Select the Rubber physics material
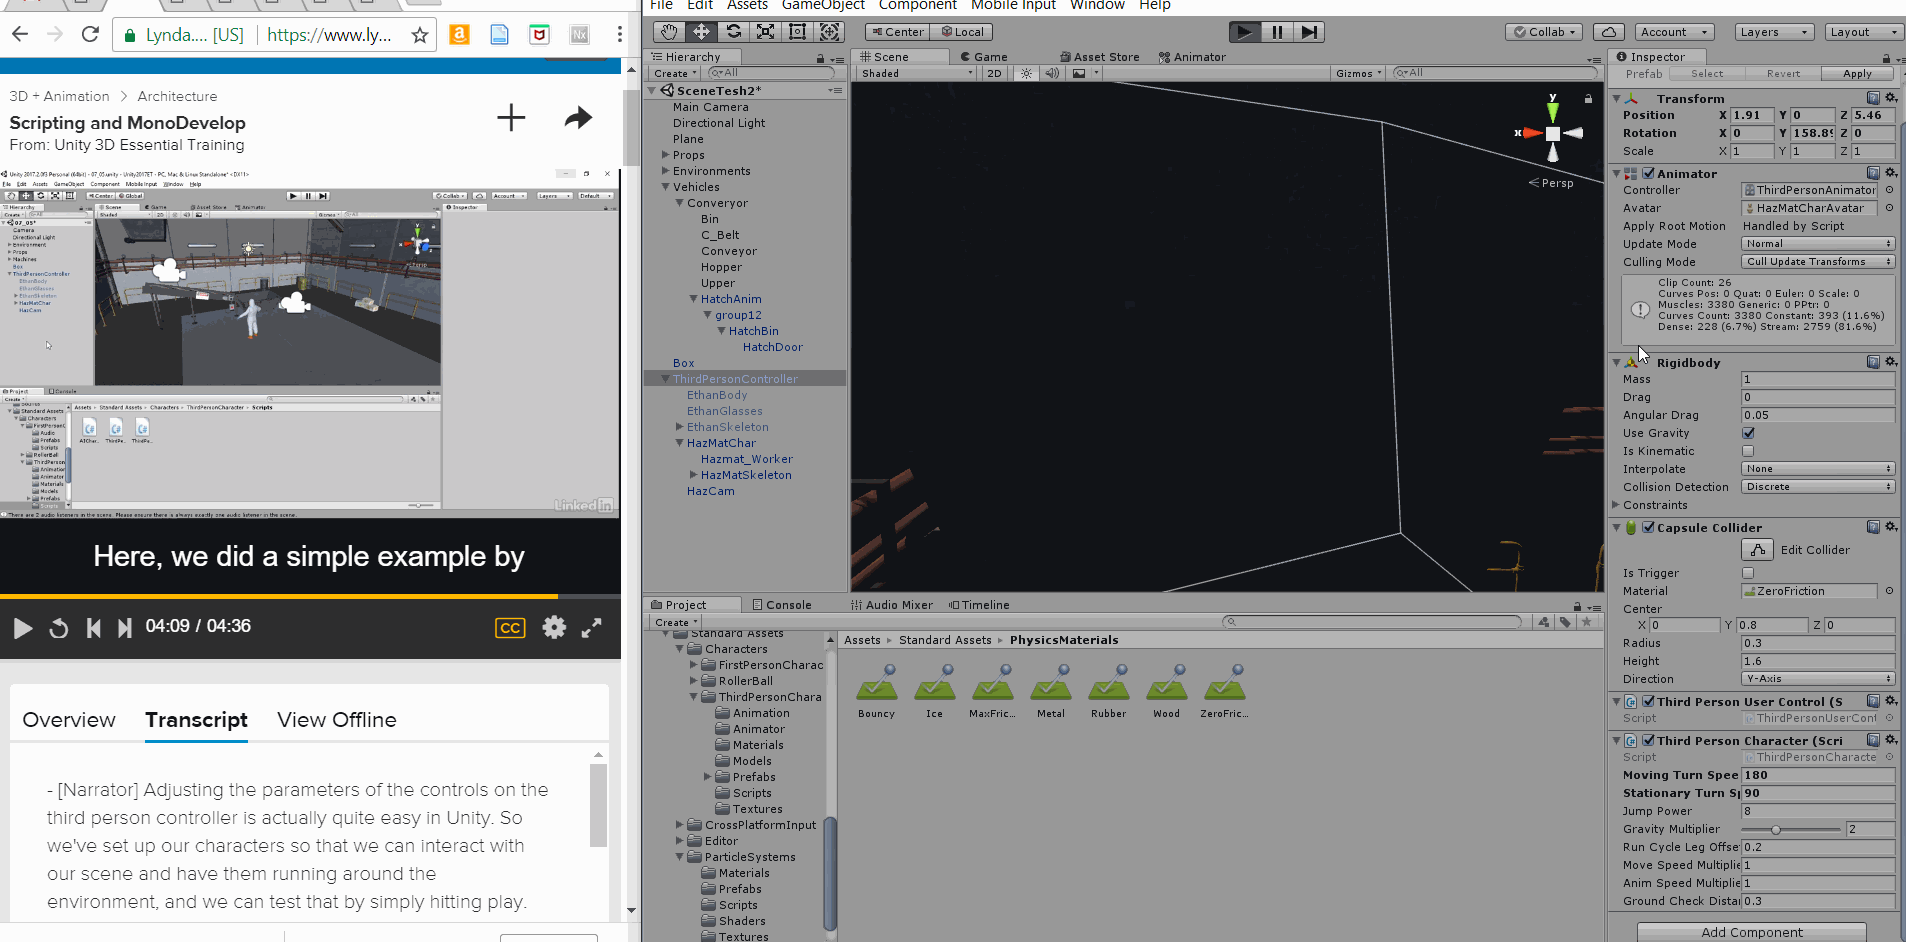 tap(1108, 691)
